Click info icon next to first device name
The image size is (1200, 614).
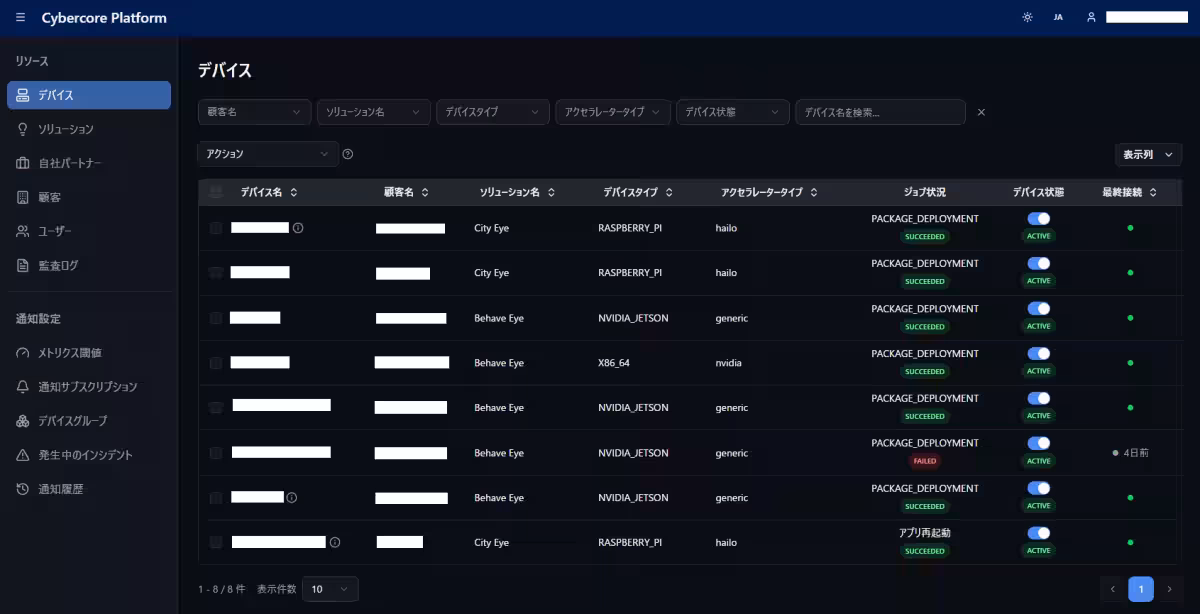[x=298, y=228]
